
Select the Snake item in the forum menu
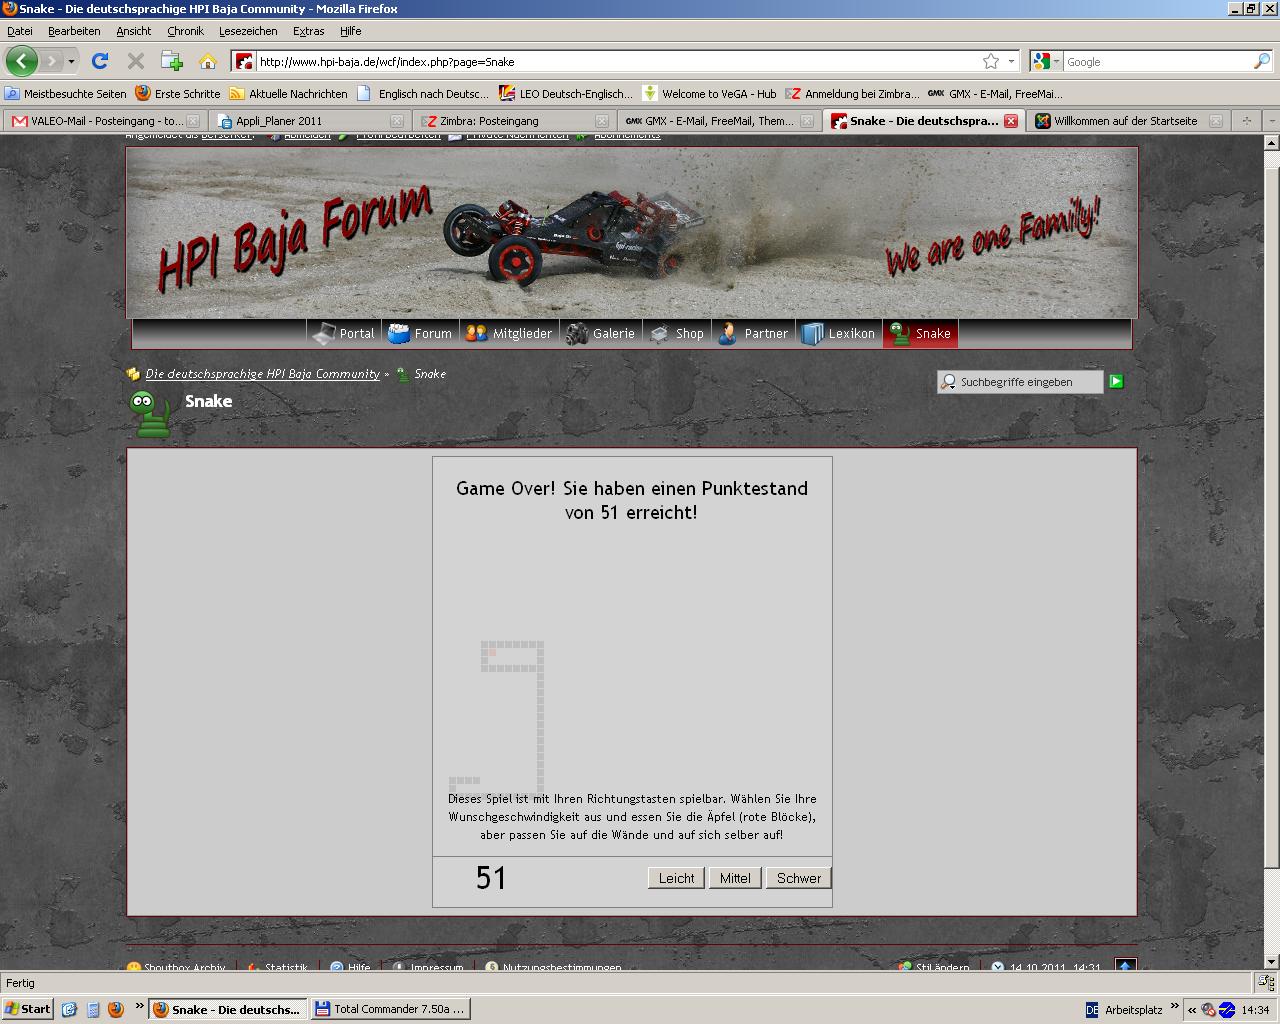(920, 333)
